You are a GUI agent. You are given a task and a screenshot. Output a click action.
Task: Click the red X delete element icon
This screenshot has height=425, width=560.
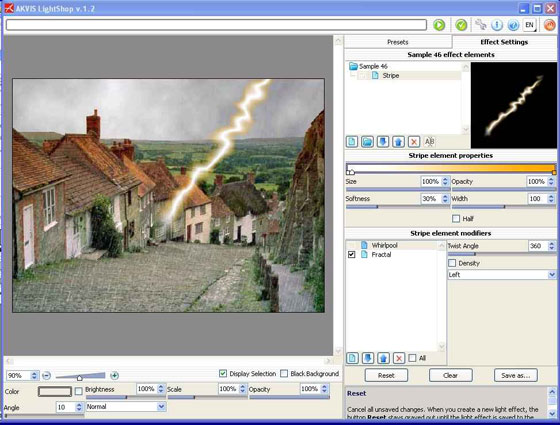(x=414, y=142)
